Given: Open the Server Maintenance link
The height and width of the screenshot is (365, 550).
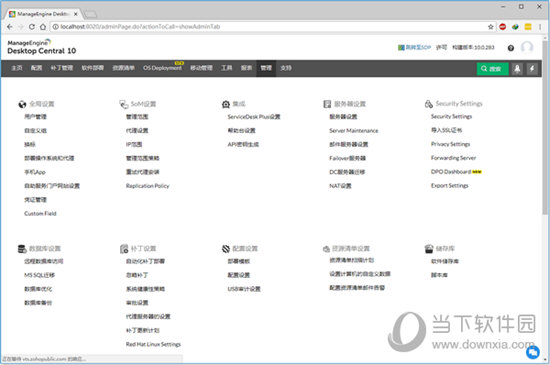Looking at the screenshot, I should tap(354, 131).
